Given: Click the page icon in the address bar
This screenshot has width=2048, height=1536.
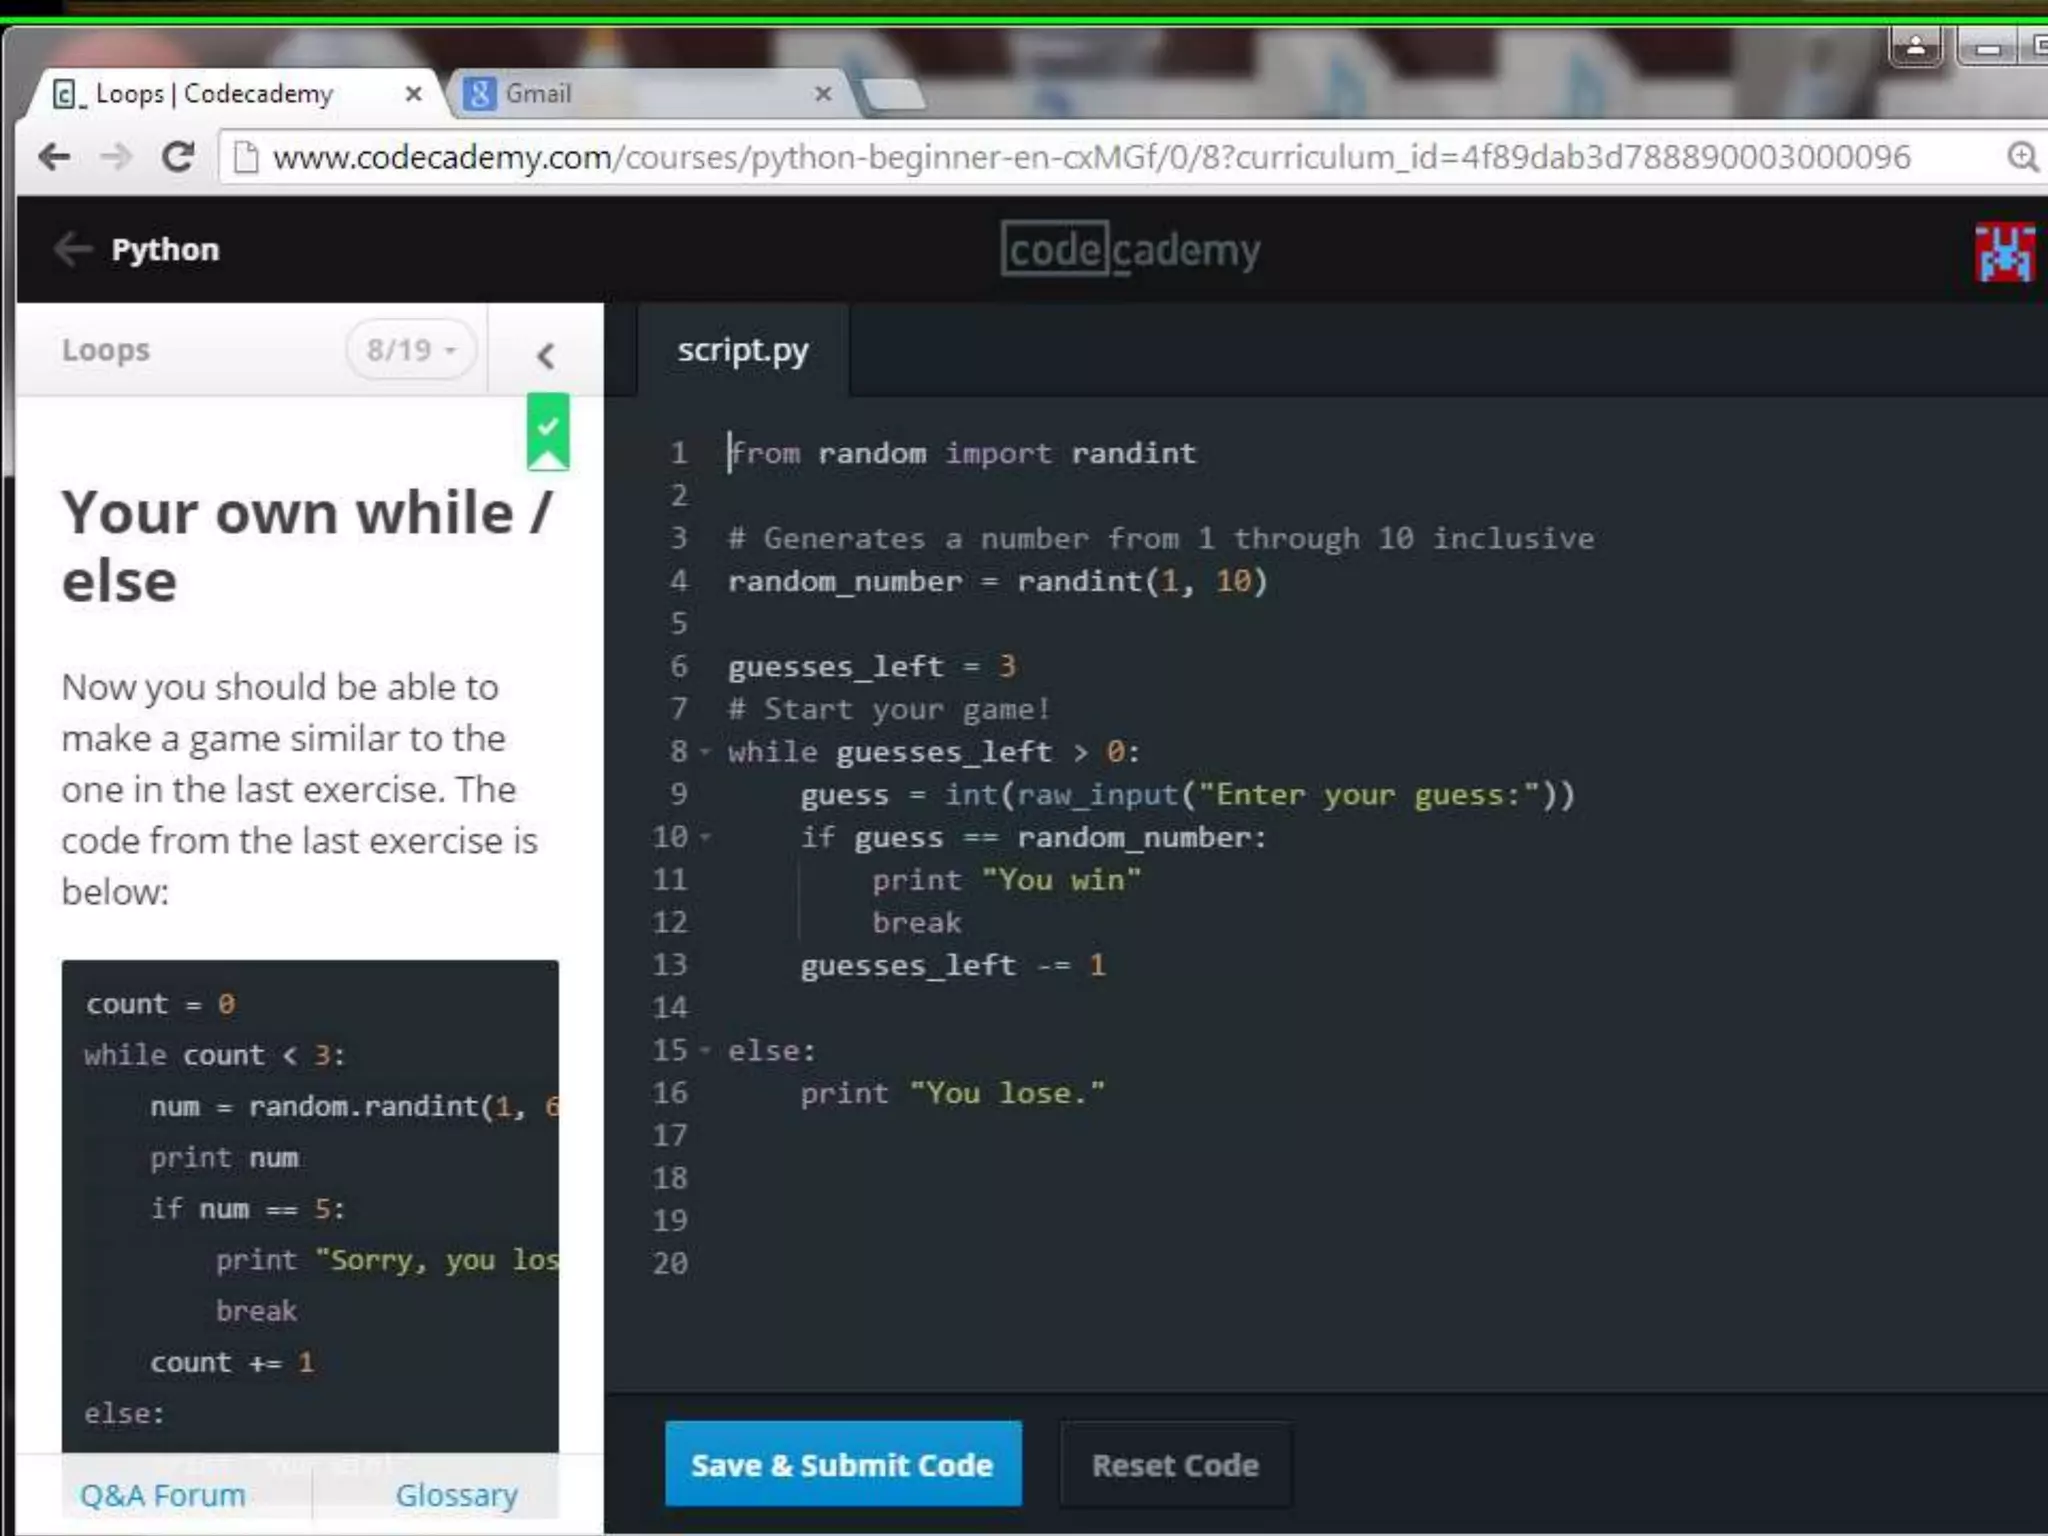Looking at the screenshot, I should click(x=245, y=157).
